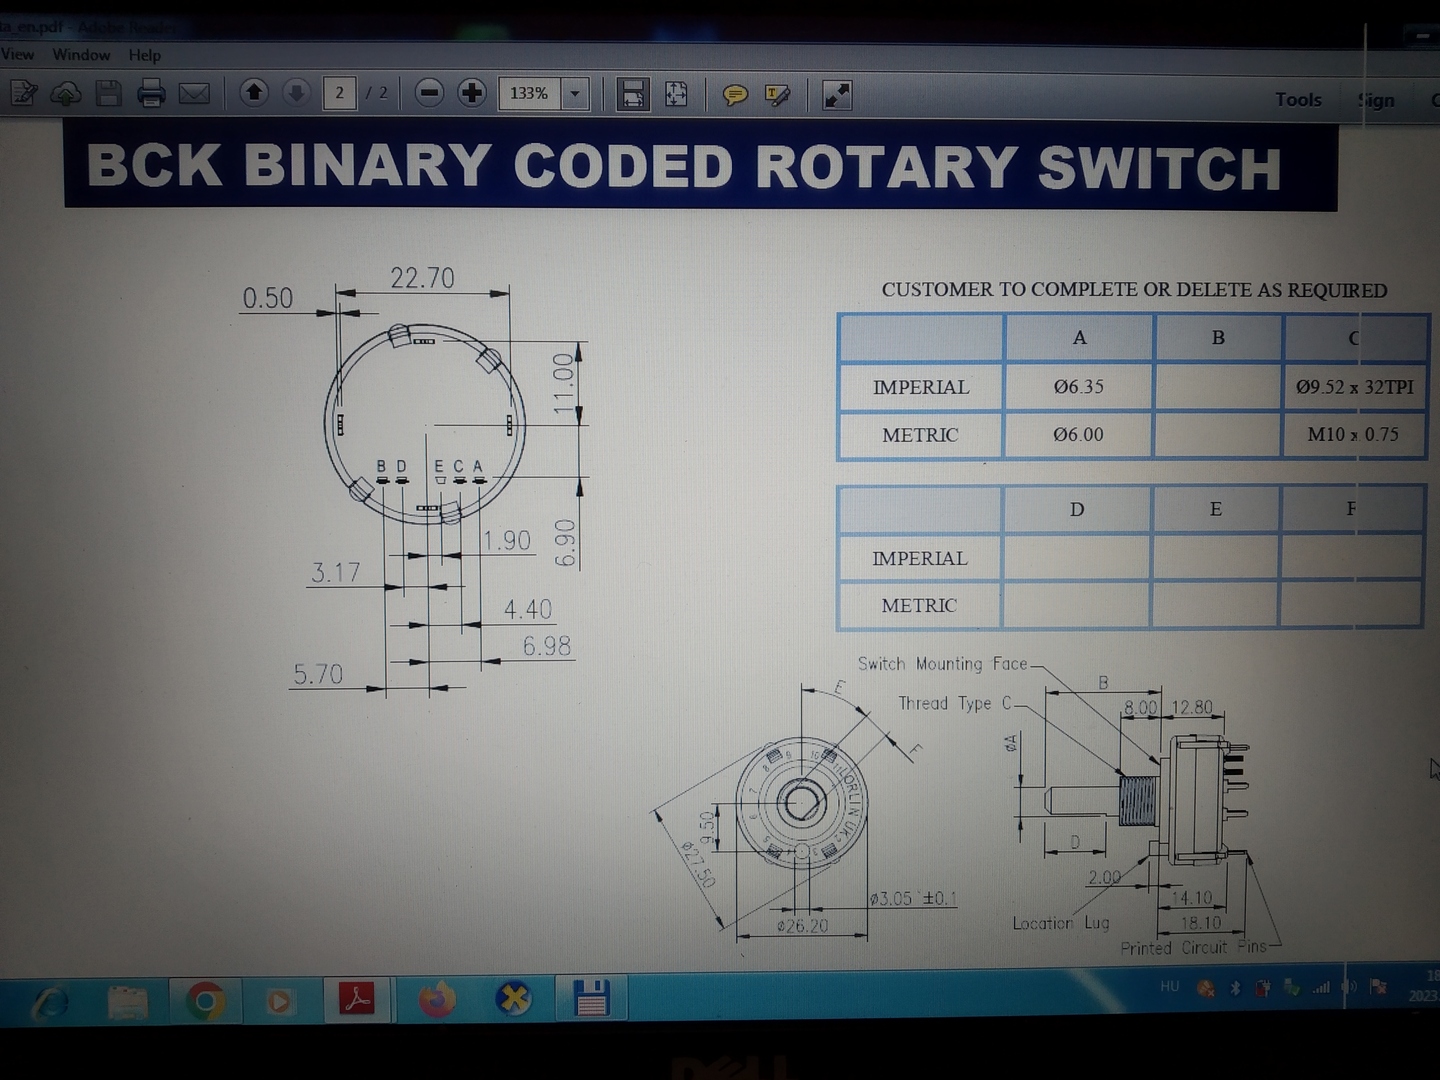Viewport: 1440px width, 1080px height.
Task: Open Internet Explorer from the taskbar
Action: tap(49, 1001)
